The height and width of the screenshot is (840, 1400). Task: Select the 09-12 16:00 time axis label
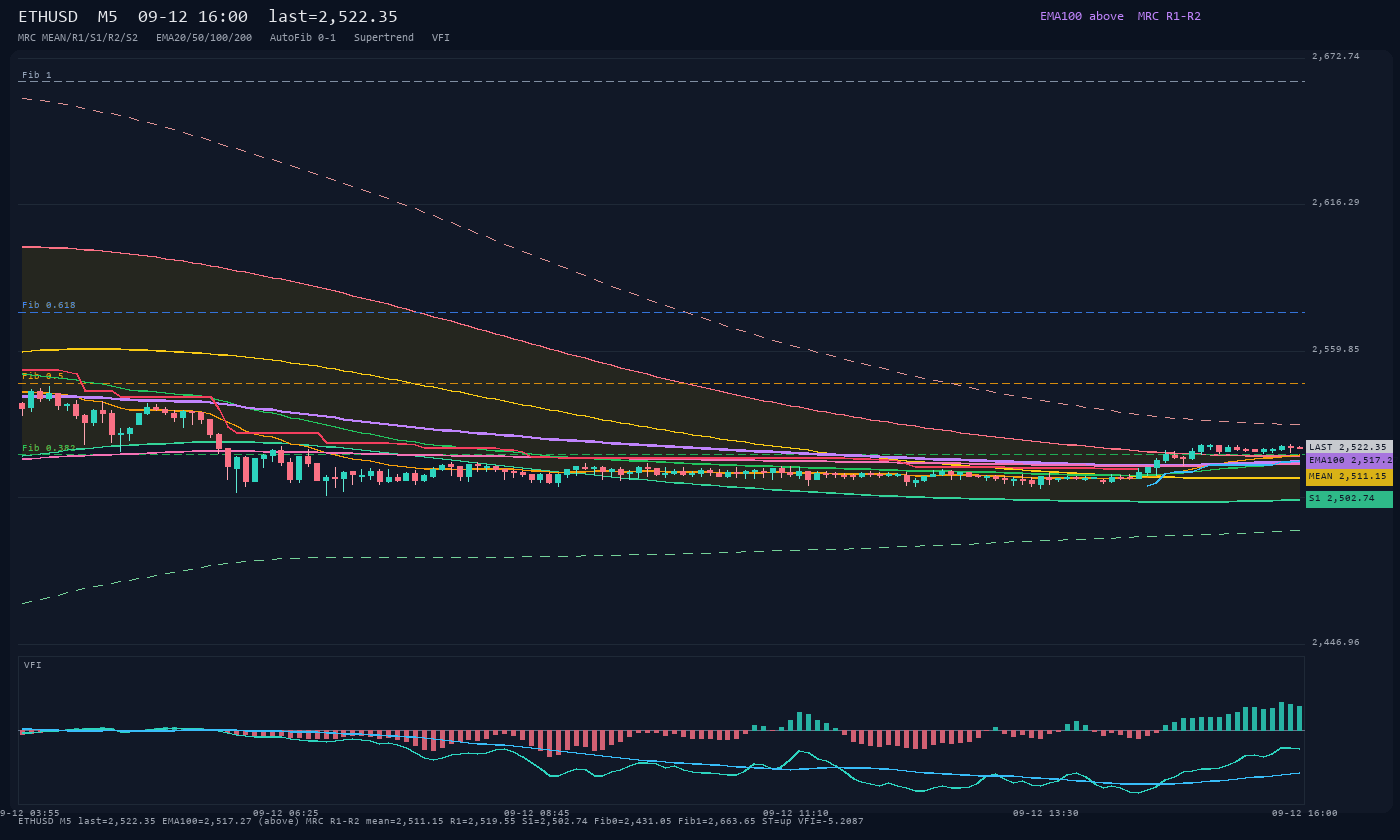[1304, 813]
